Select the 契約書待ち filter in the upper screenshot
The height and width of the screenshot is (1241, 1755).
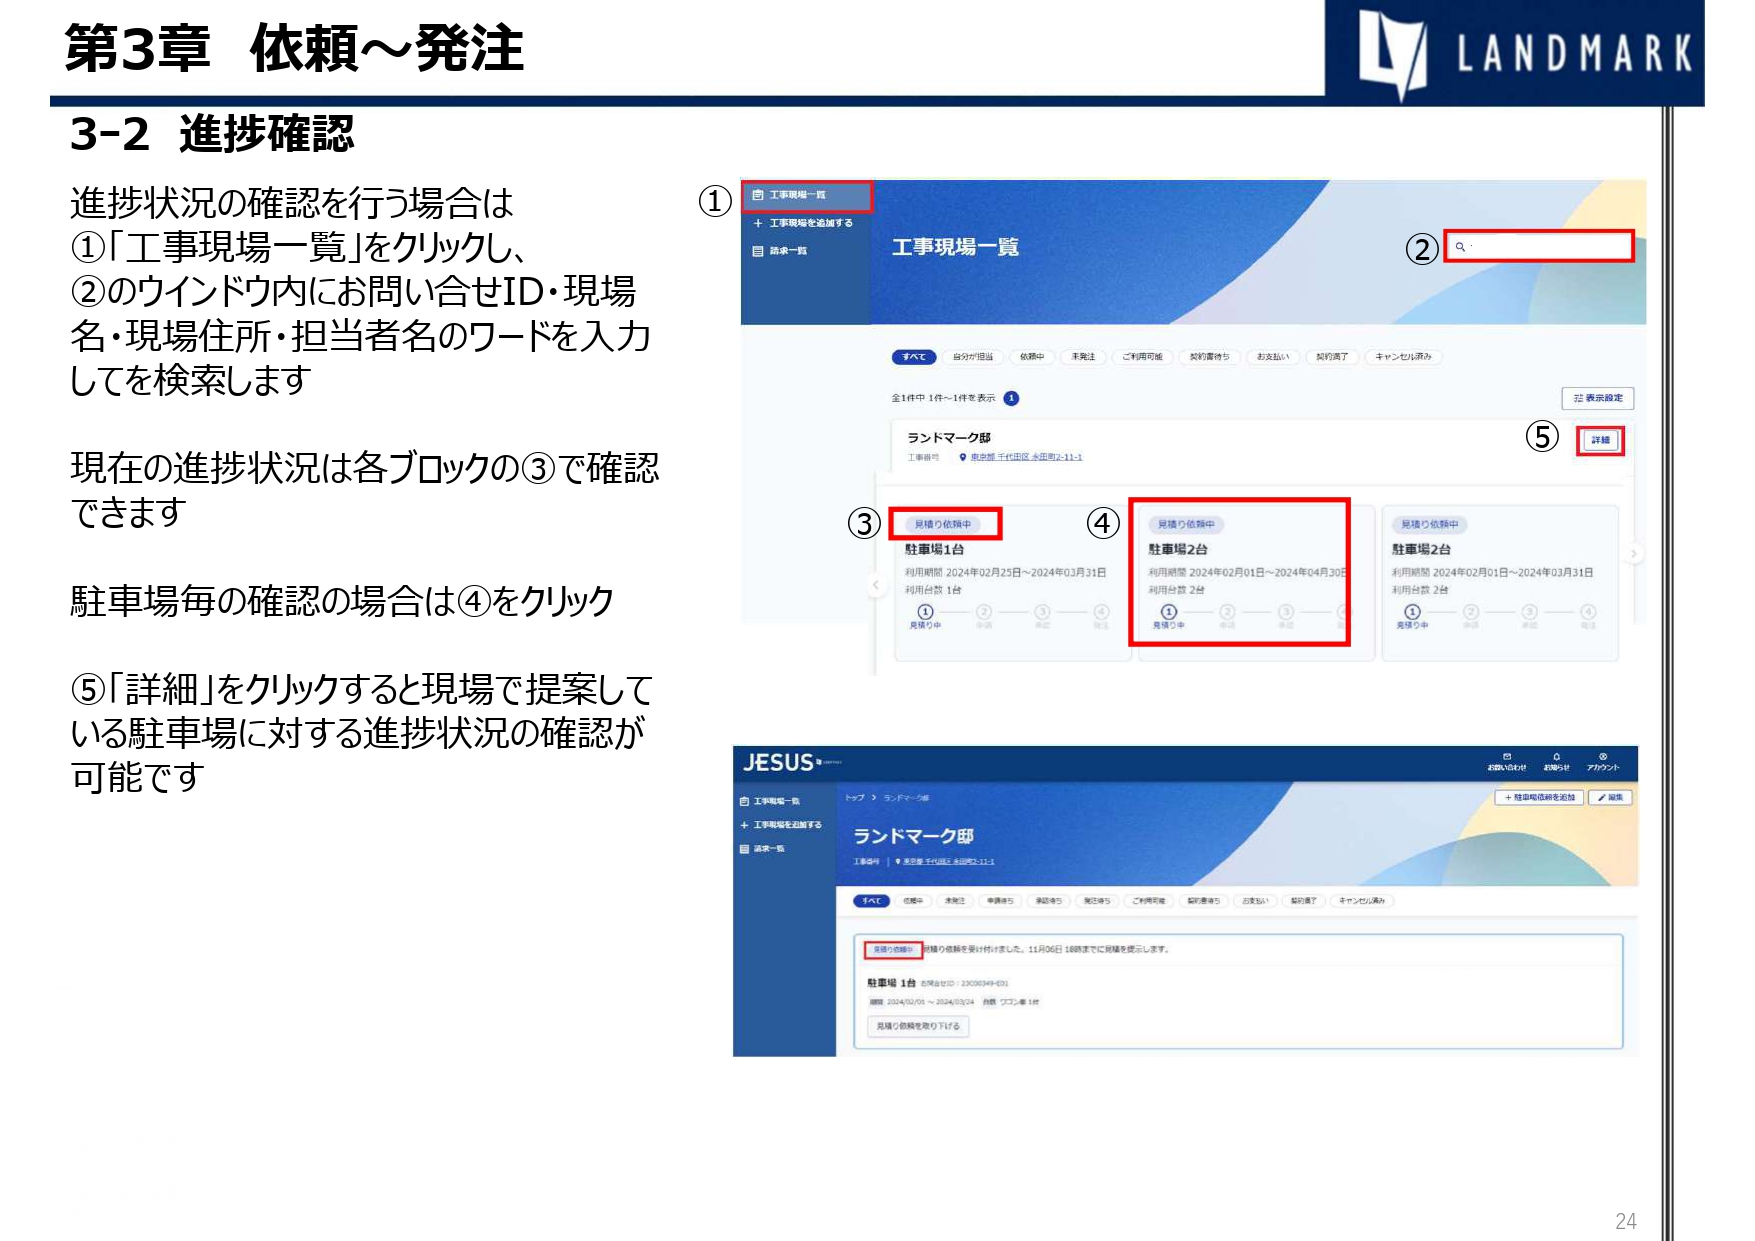click(x=1209, y=357)
